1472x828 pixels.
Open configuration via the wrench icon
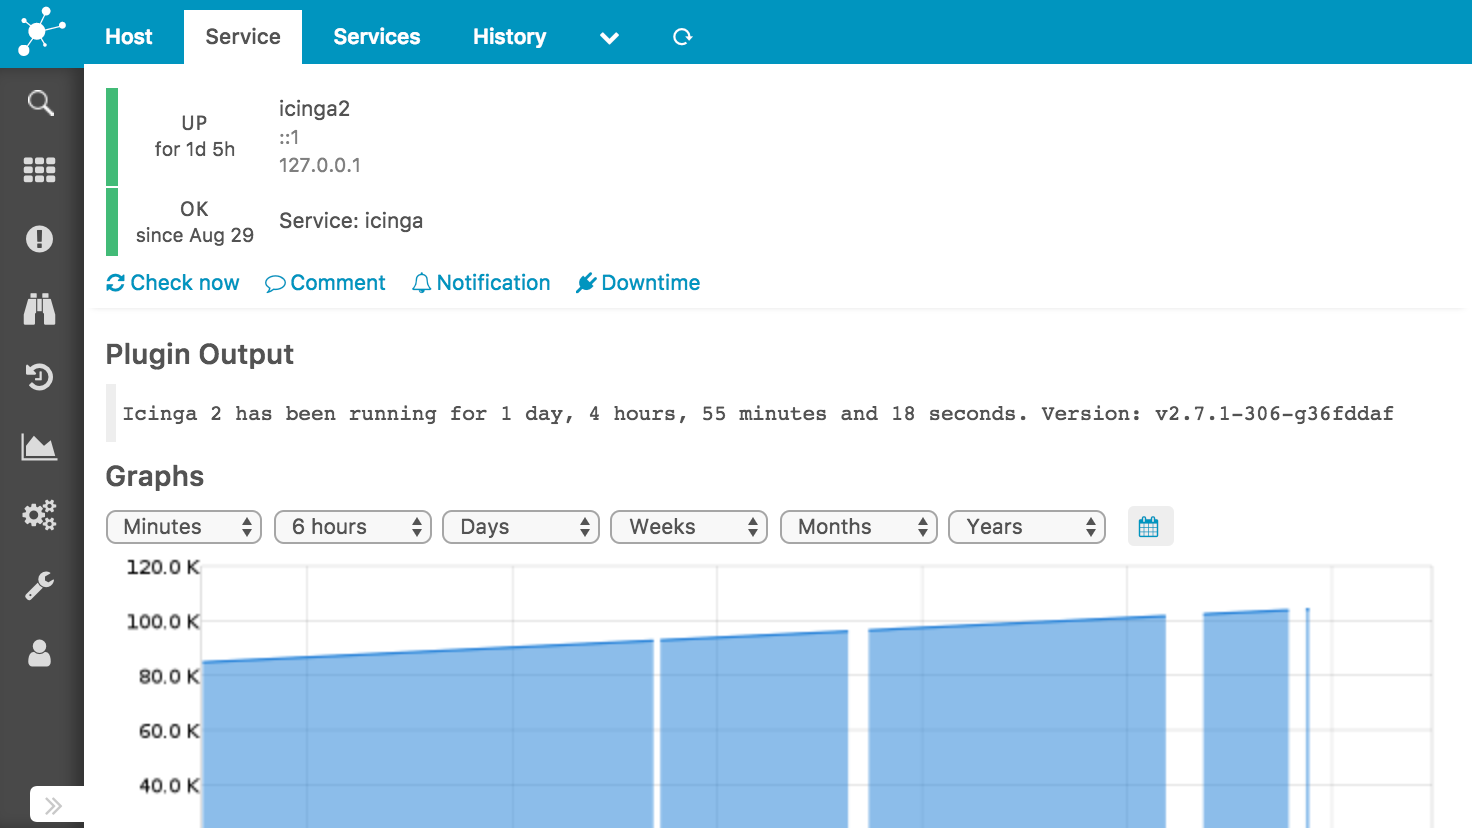[x=39, y=584]
